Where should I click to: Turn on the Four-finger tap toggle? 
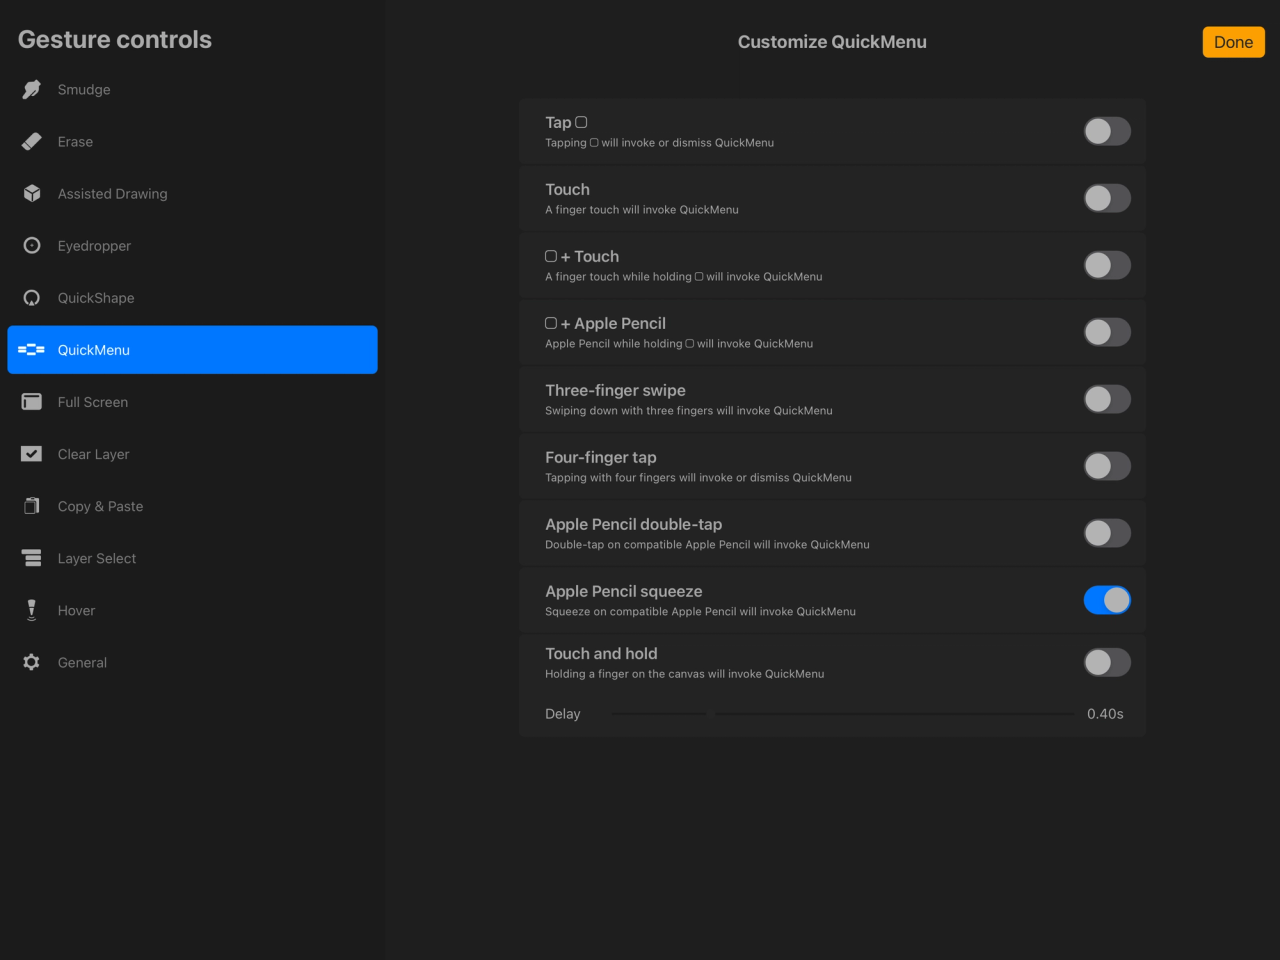[1107, 466]
